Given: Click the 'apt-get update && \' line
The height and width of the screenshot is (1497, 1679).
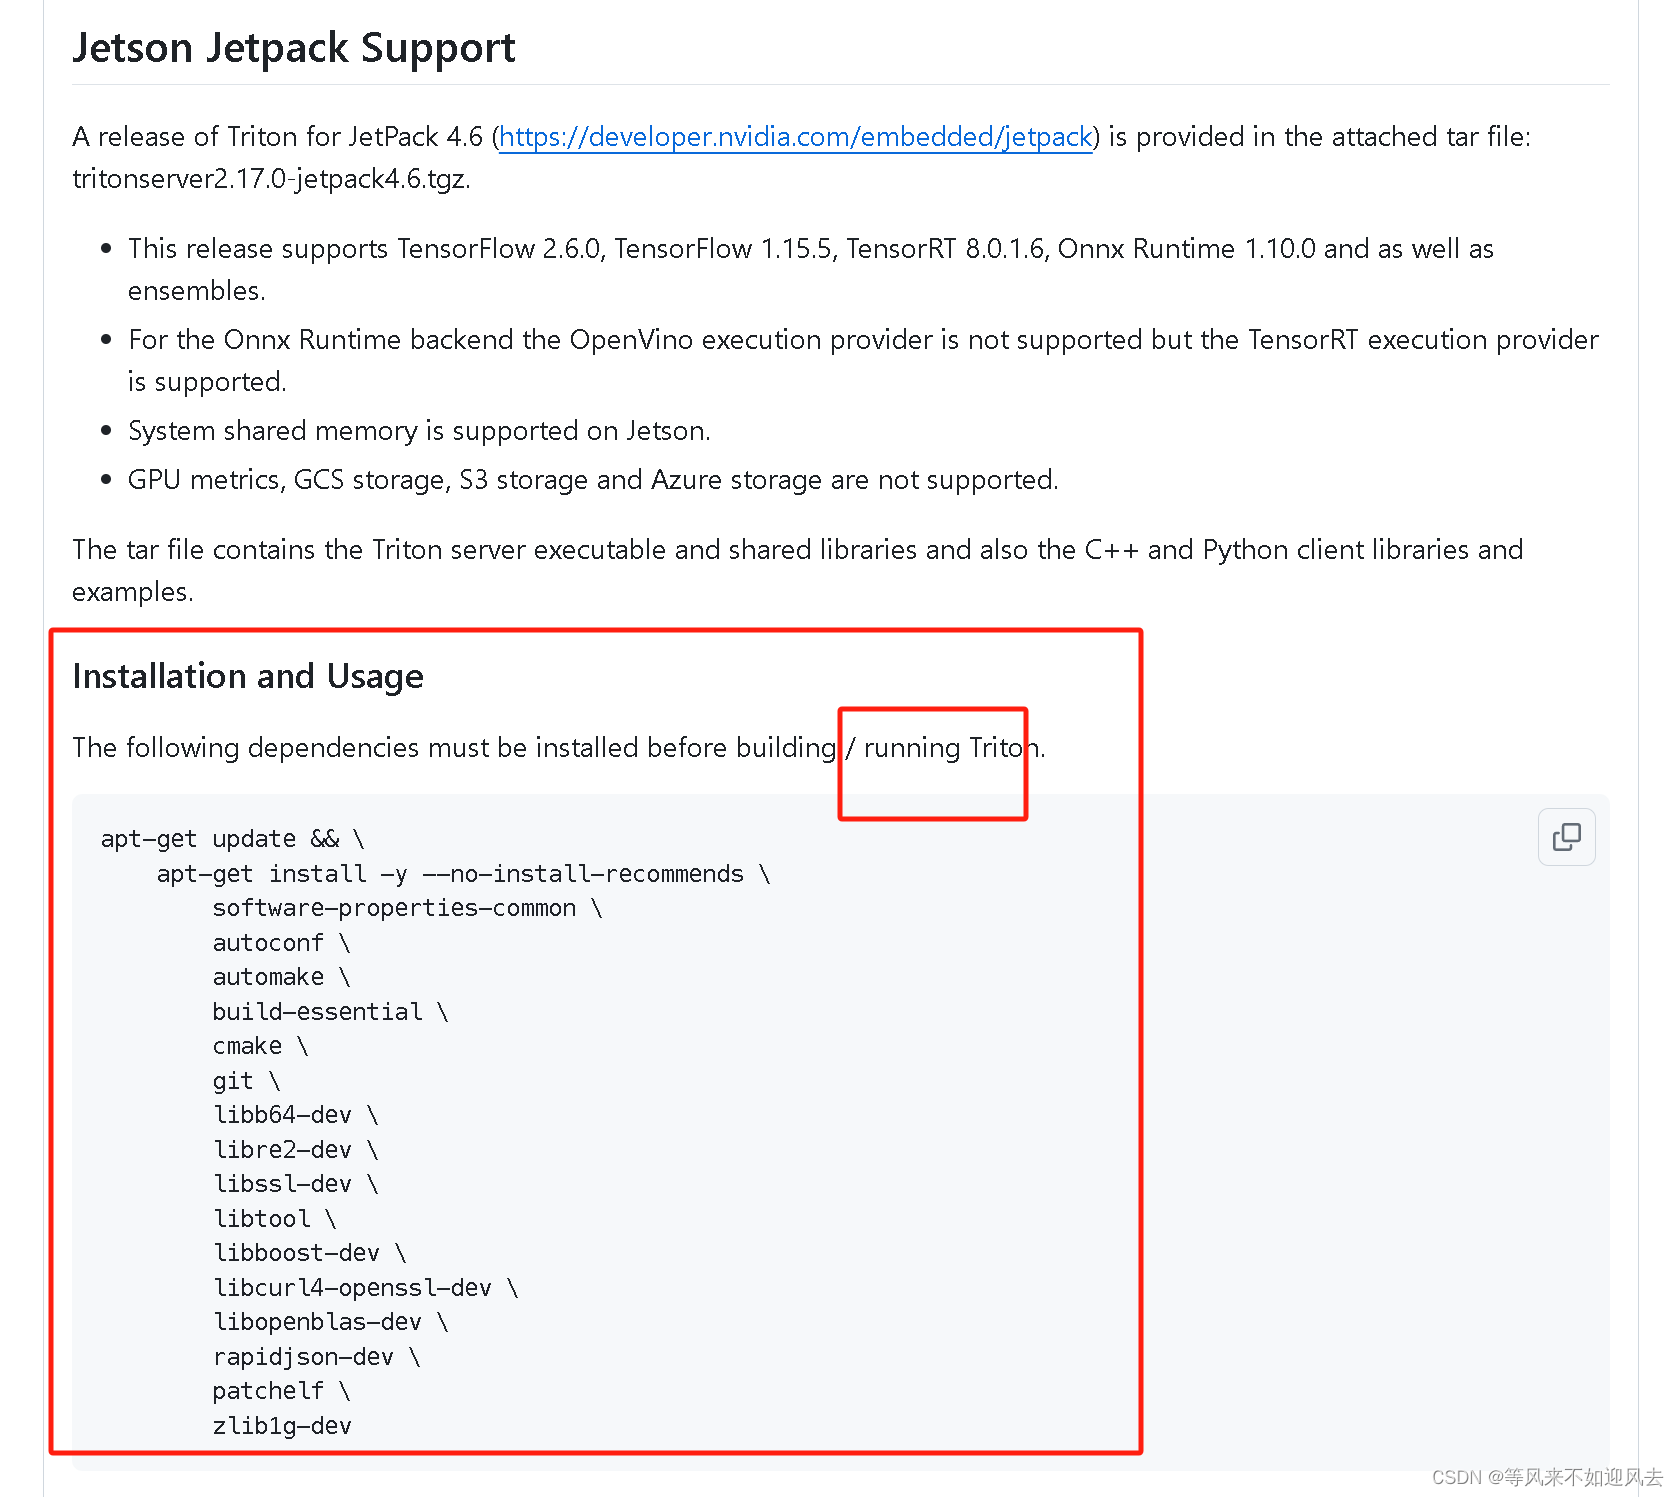Looking at the screenshot, I should coord(233,839).
